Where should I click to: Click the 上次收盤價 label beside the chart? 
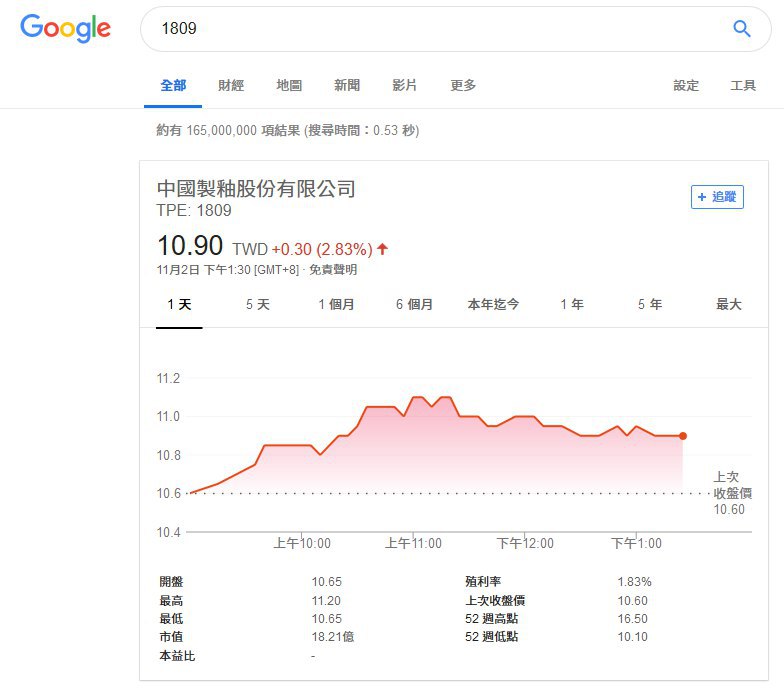pyautogui.click(x=732, y=485)
